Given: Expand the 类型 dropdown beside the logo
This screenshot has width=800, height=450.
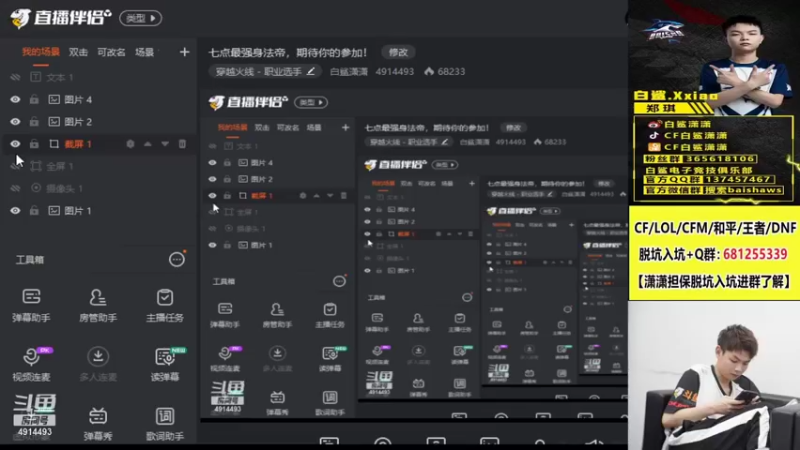Looking at the screenshot, I should coord(141,18).
